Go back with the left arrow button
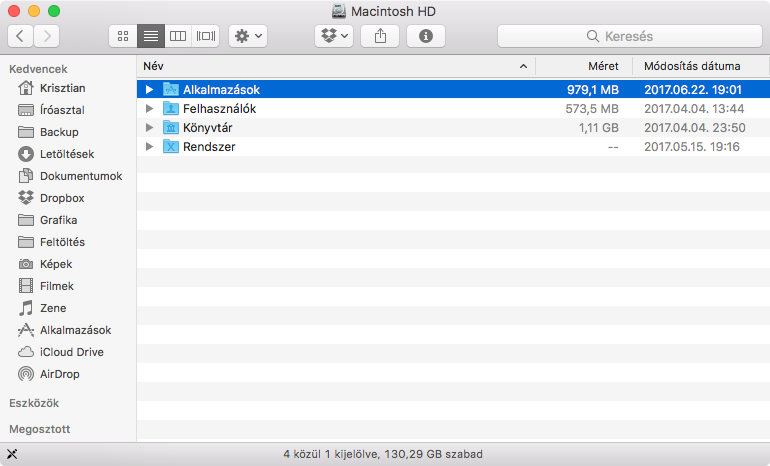This screenshot has height=466, width=770. click(x=20, y=36)
